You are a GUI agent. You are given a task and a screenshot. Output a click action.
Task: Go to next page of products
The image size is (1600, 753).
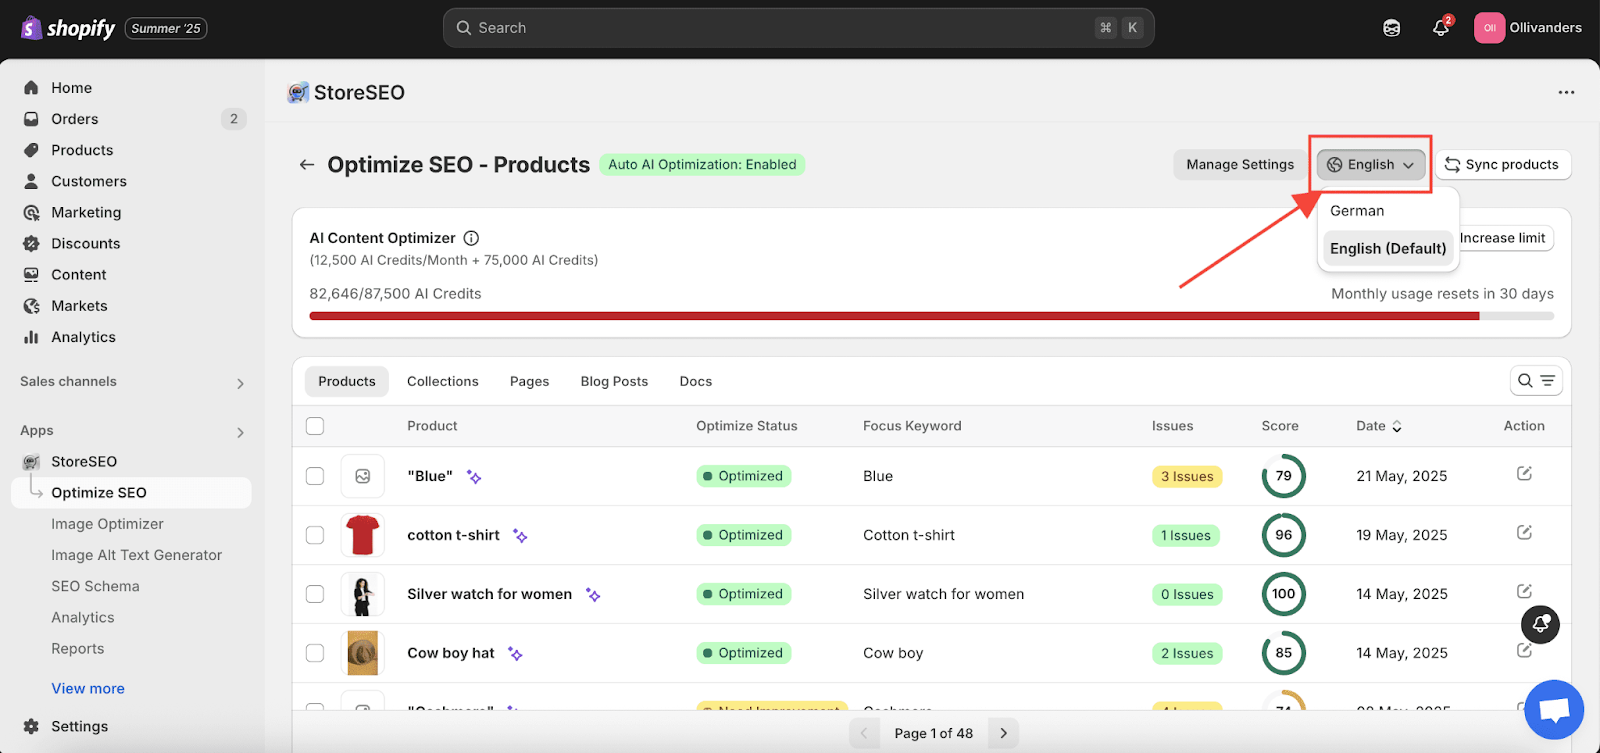coord(1003,733)
